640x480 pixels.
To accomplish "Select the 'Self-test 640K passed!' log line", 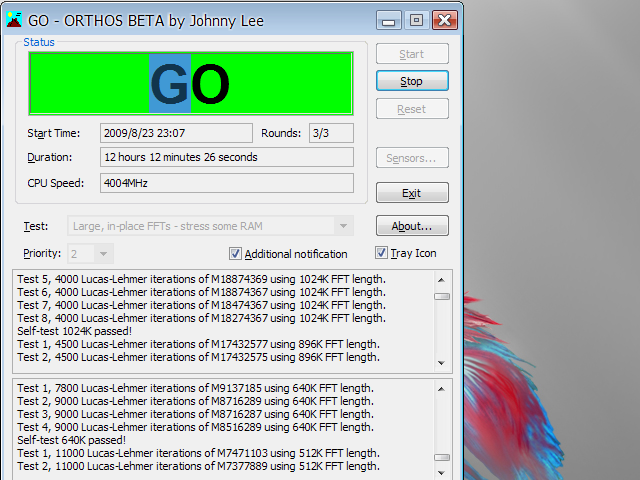I will coord(71,440).
